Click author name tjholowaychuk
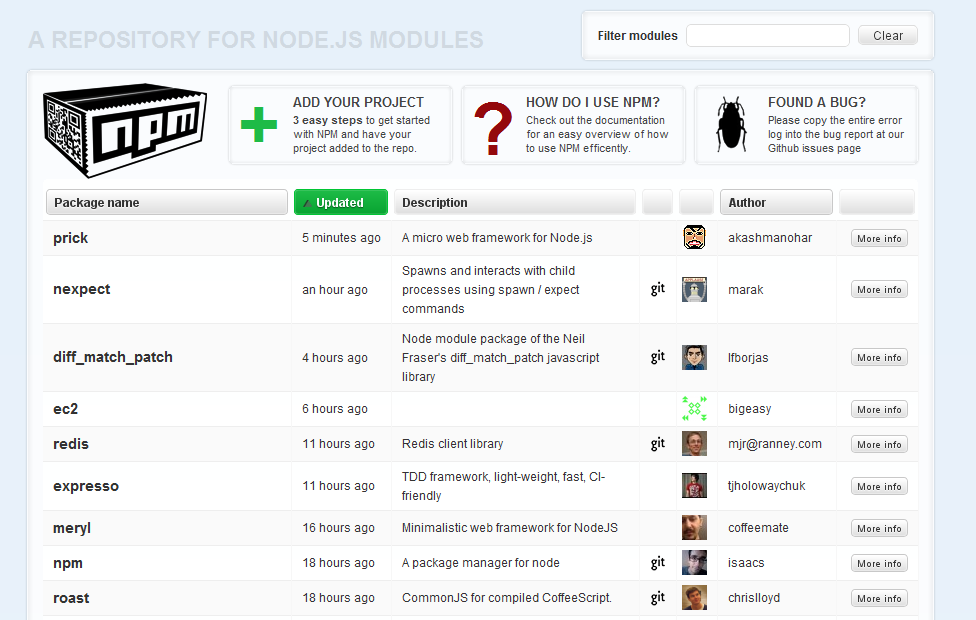Image resolution: width=976 pixels, height=620 pixels. [x=766, y=486]
